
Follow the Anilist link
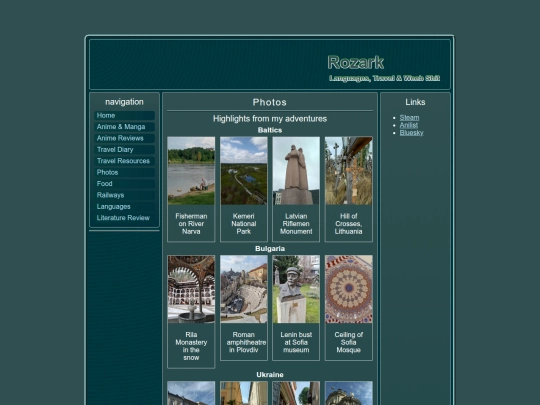(x=408, y=125)
